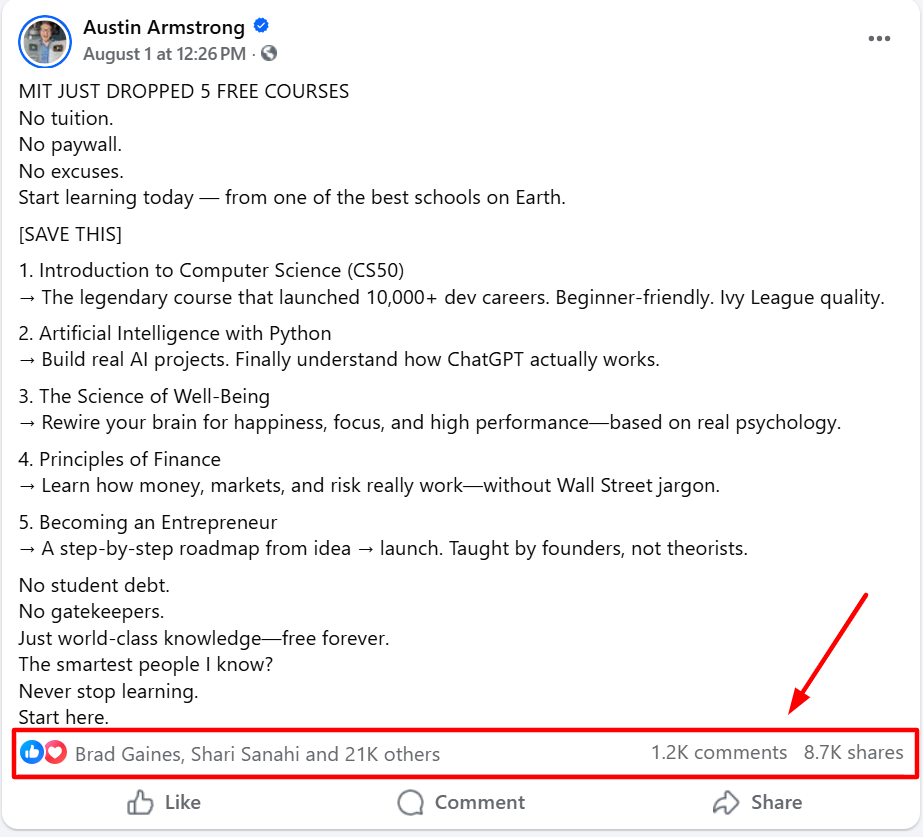Click the Share text label
The width and height of the screenshot is (923, 837).
tap(776, 802)
